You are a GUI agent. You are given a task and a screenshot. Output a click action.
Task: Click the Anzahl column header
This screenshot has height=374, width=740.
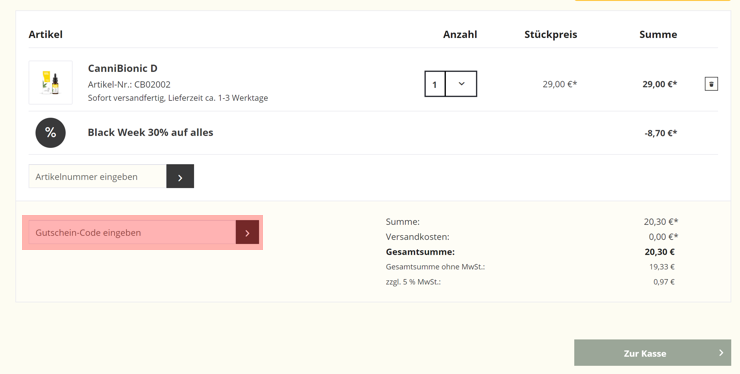pos(460,34)
